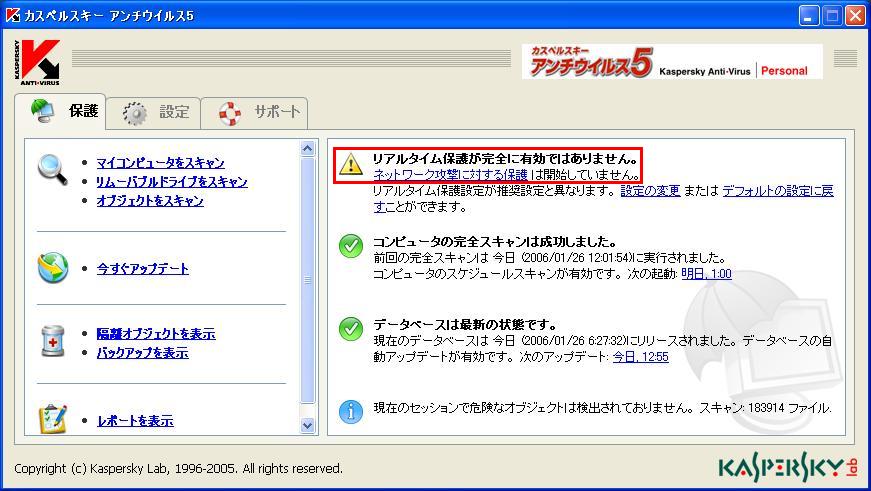871x491 pixels.
Task: Click the lifebuoy icon on サポート tab
Action: (x=229, y=113)
